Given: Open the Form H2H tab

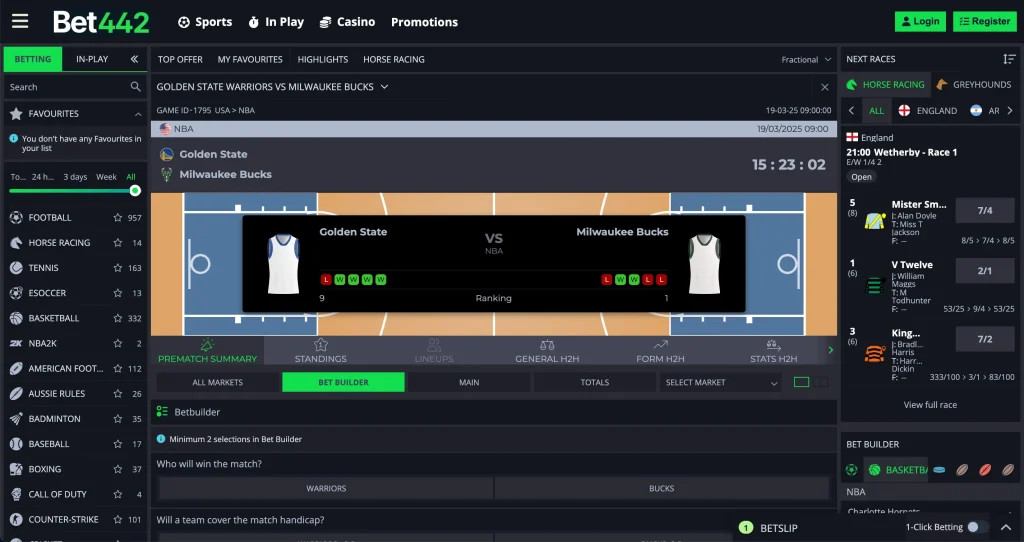Looking at the screenshot, I should [660, 351].
